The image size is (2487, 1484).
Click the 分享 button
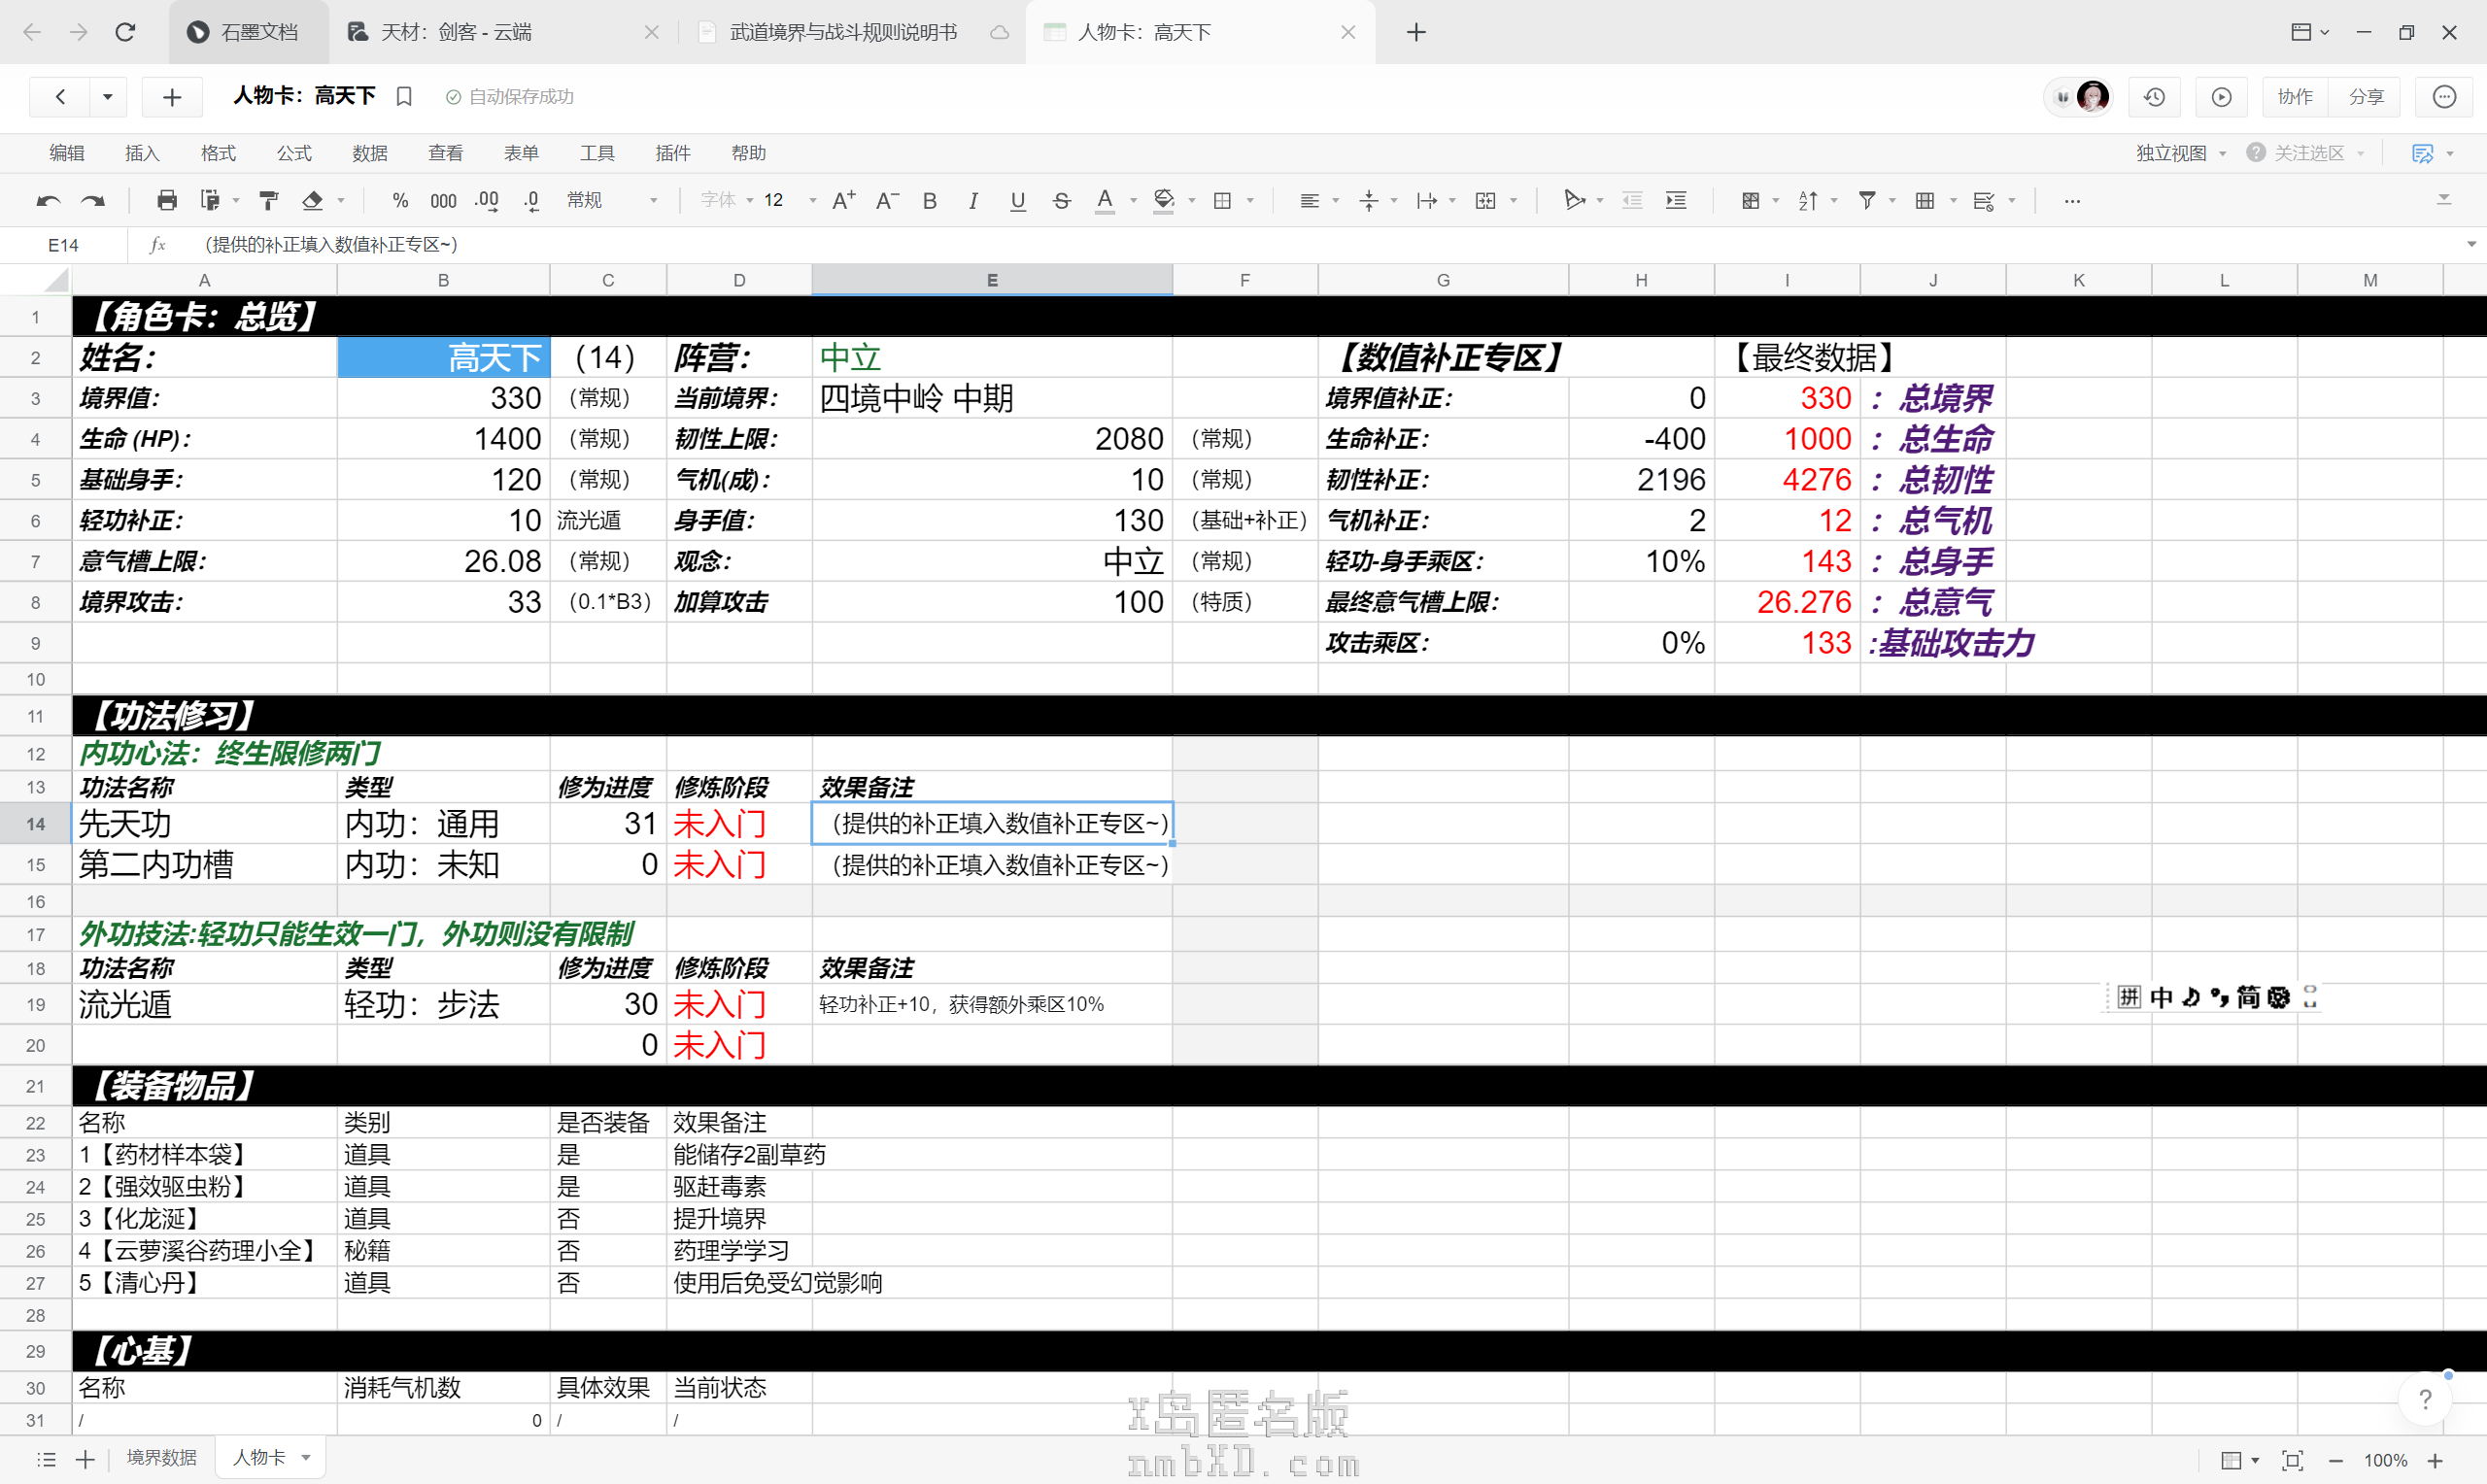[x=2366, y=97]
